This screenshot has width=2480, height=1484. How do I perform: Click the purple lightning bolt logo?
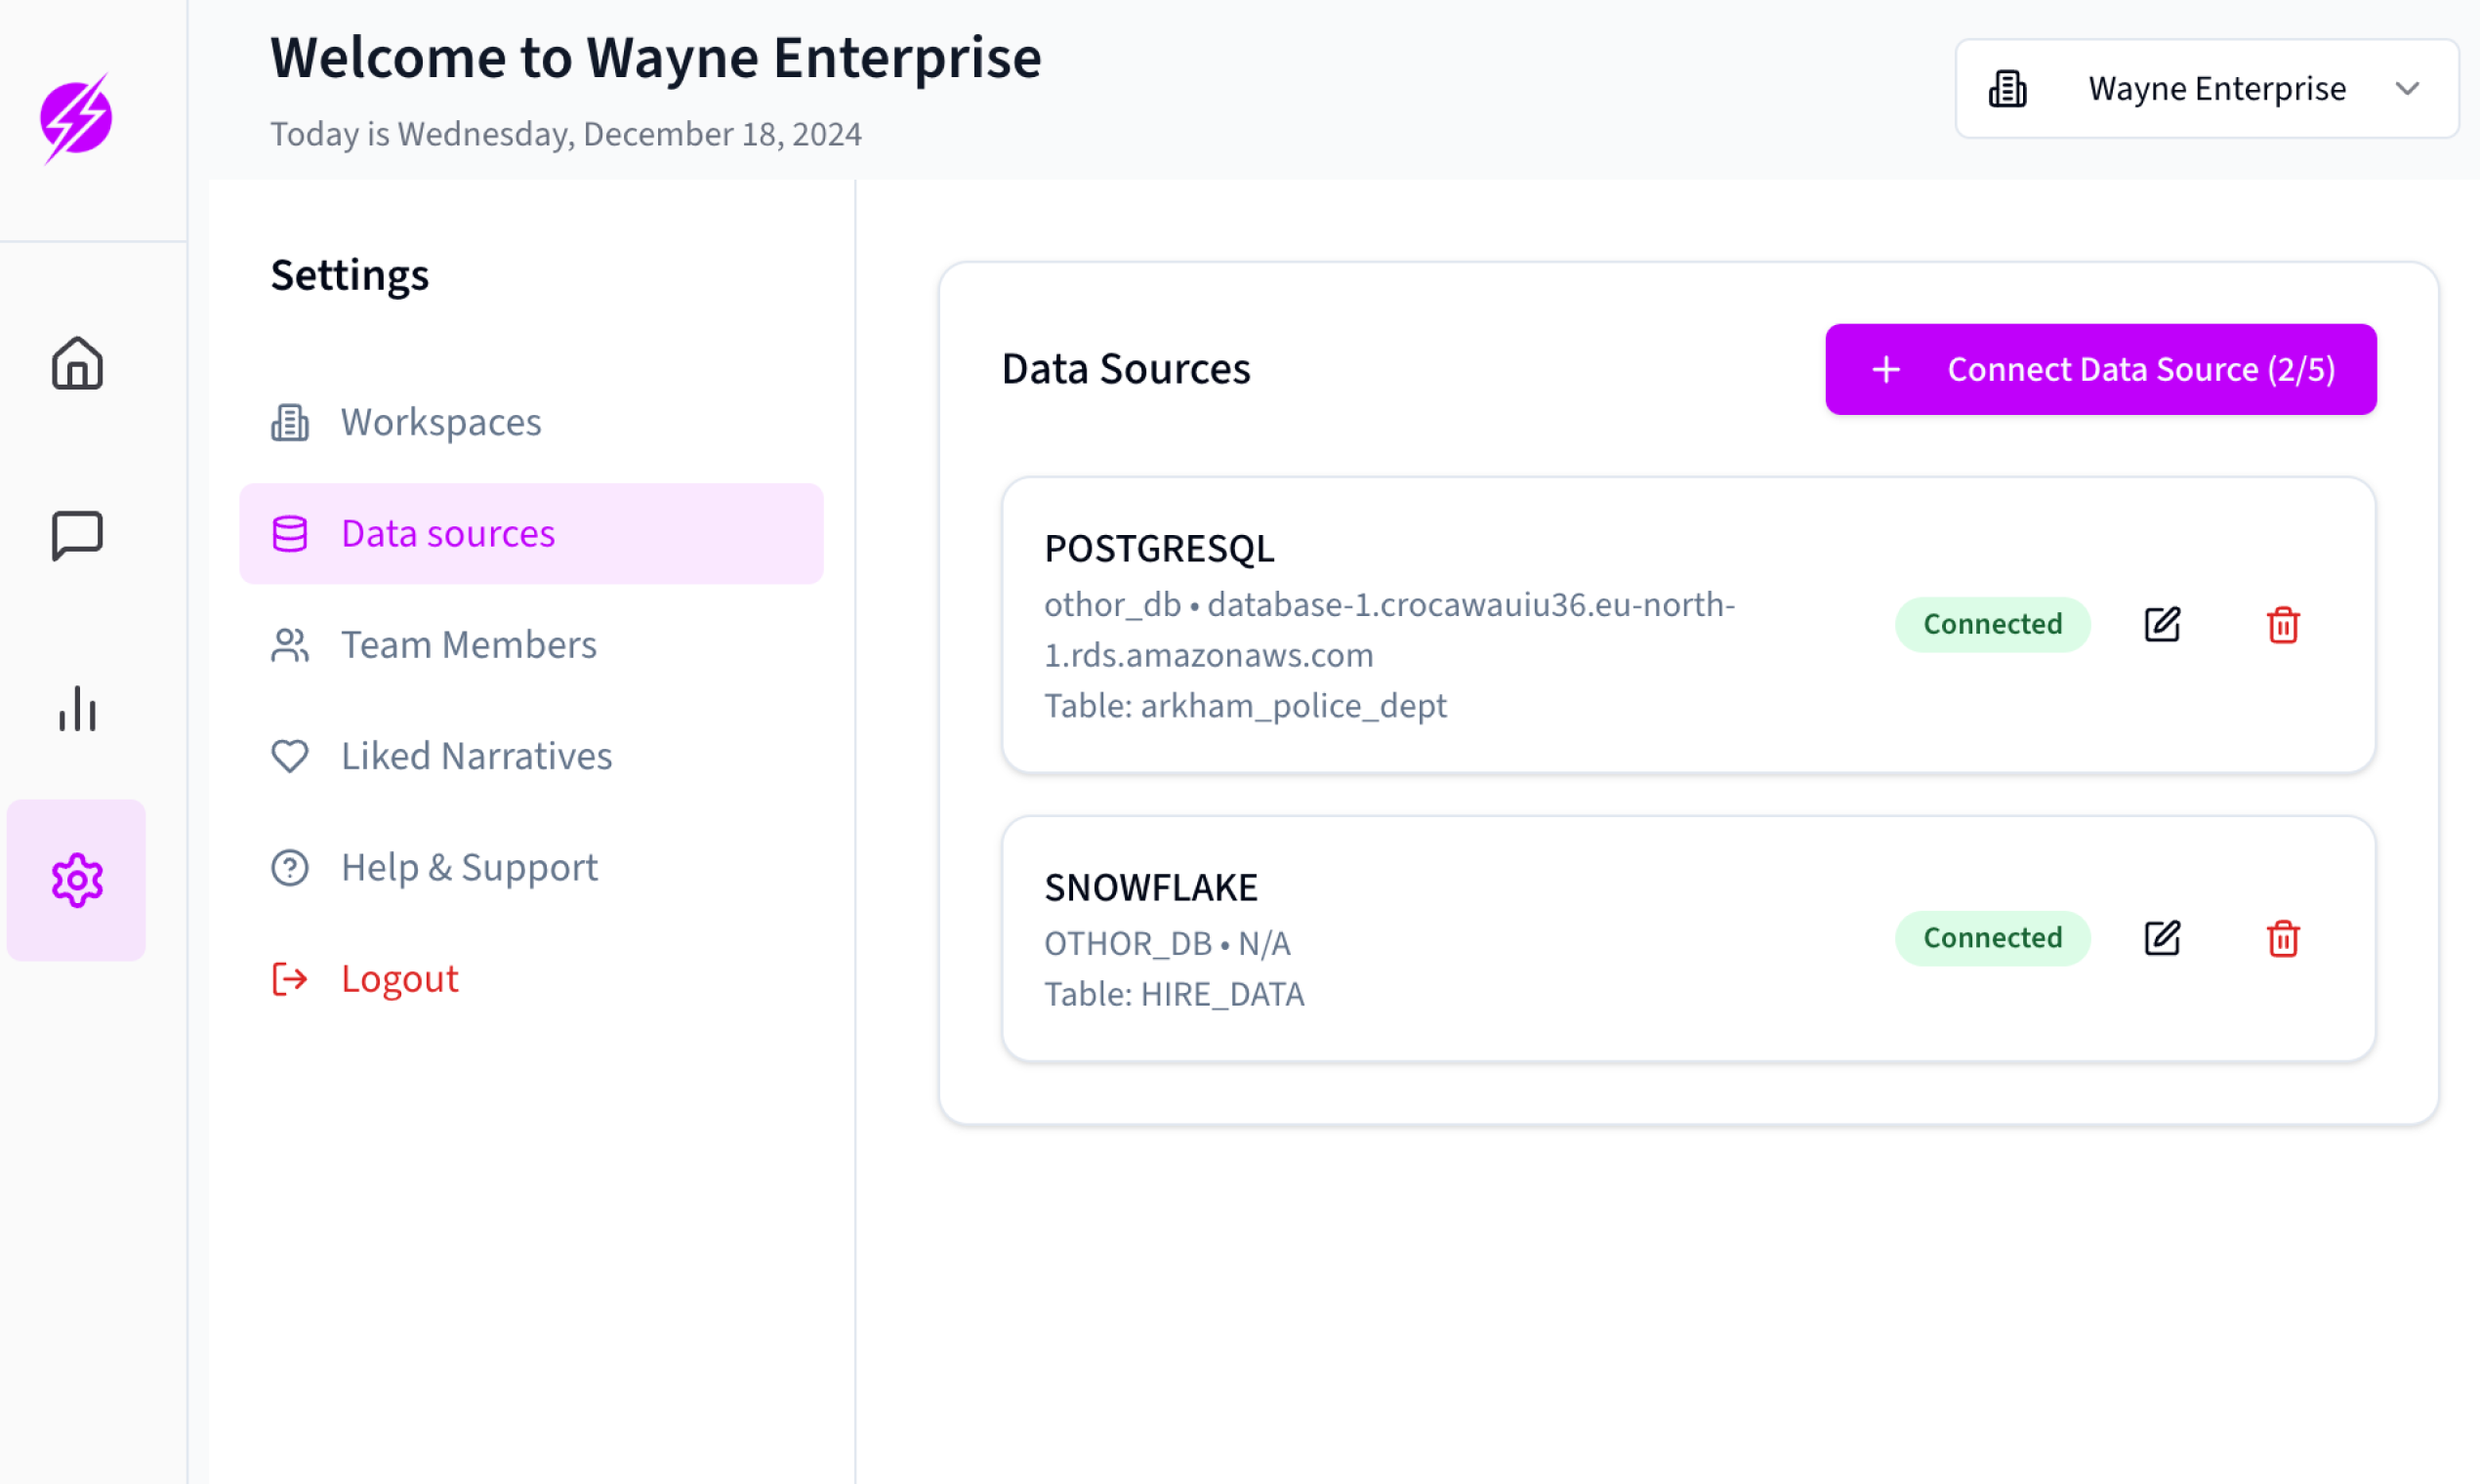[x=76, y=118]
